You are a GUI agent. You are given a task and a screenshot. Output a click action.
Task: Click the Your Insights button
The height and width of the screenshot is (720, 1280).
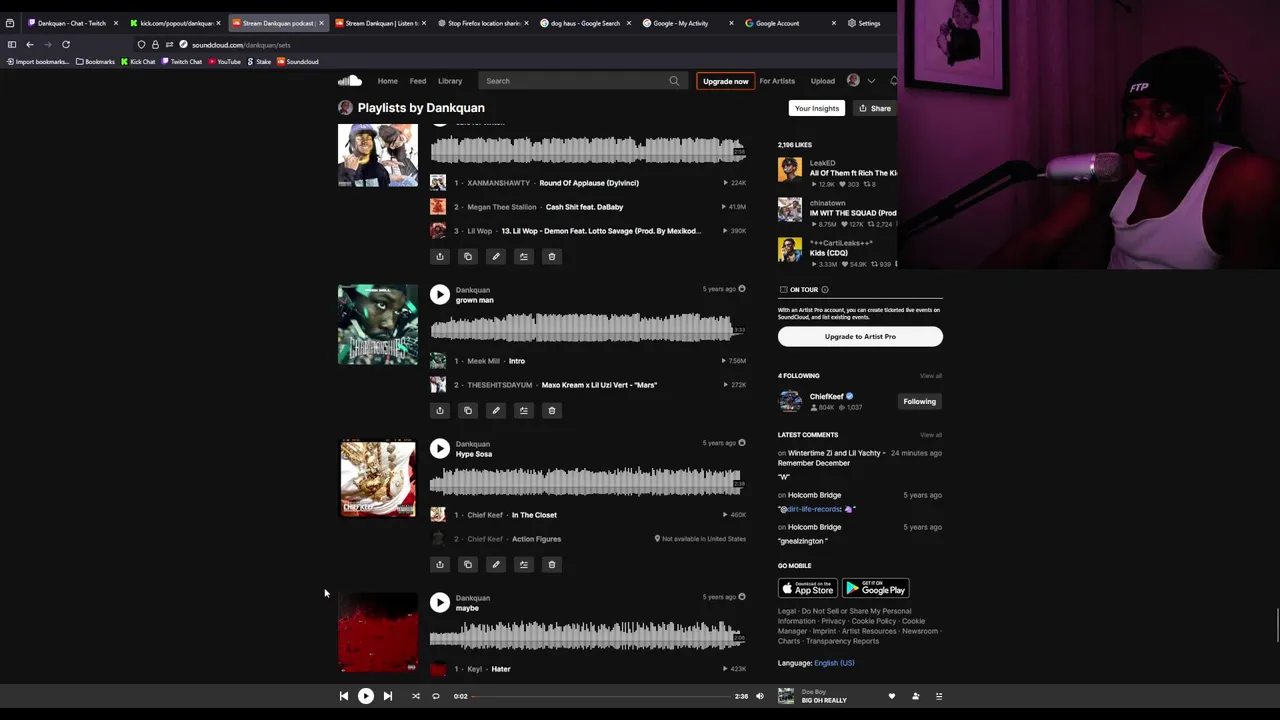tap(817, 108)
